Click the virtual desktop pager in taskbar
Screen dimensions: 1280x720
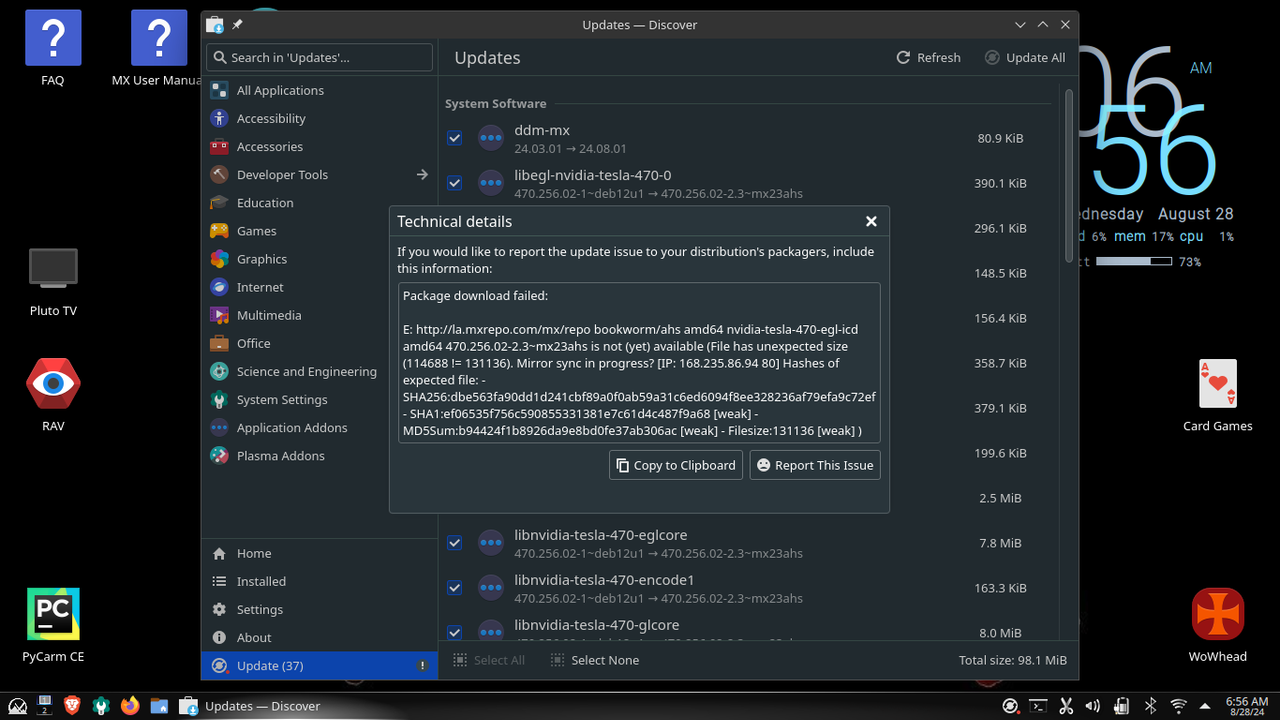point(44,706)
